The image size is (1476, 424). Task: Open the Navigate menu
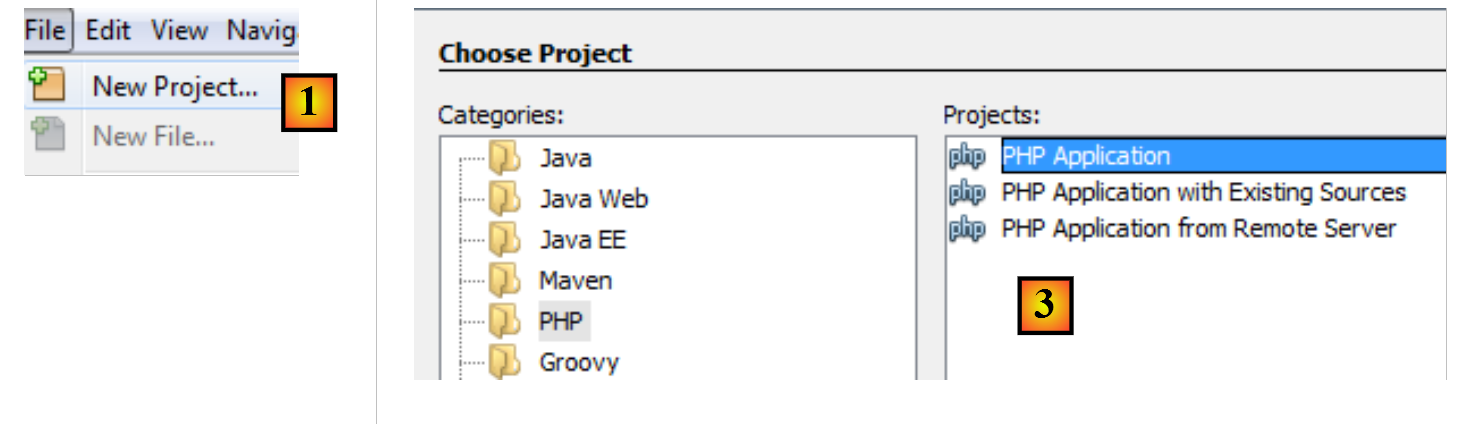[262, 31]
